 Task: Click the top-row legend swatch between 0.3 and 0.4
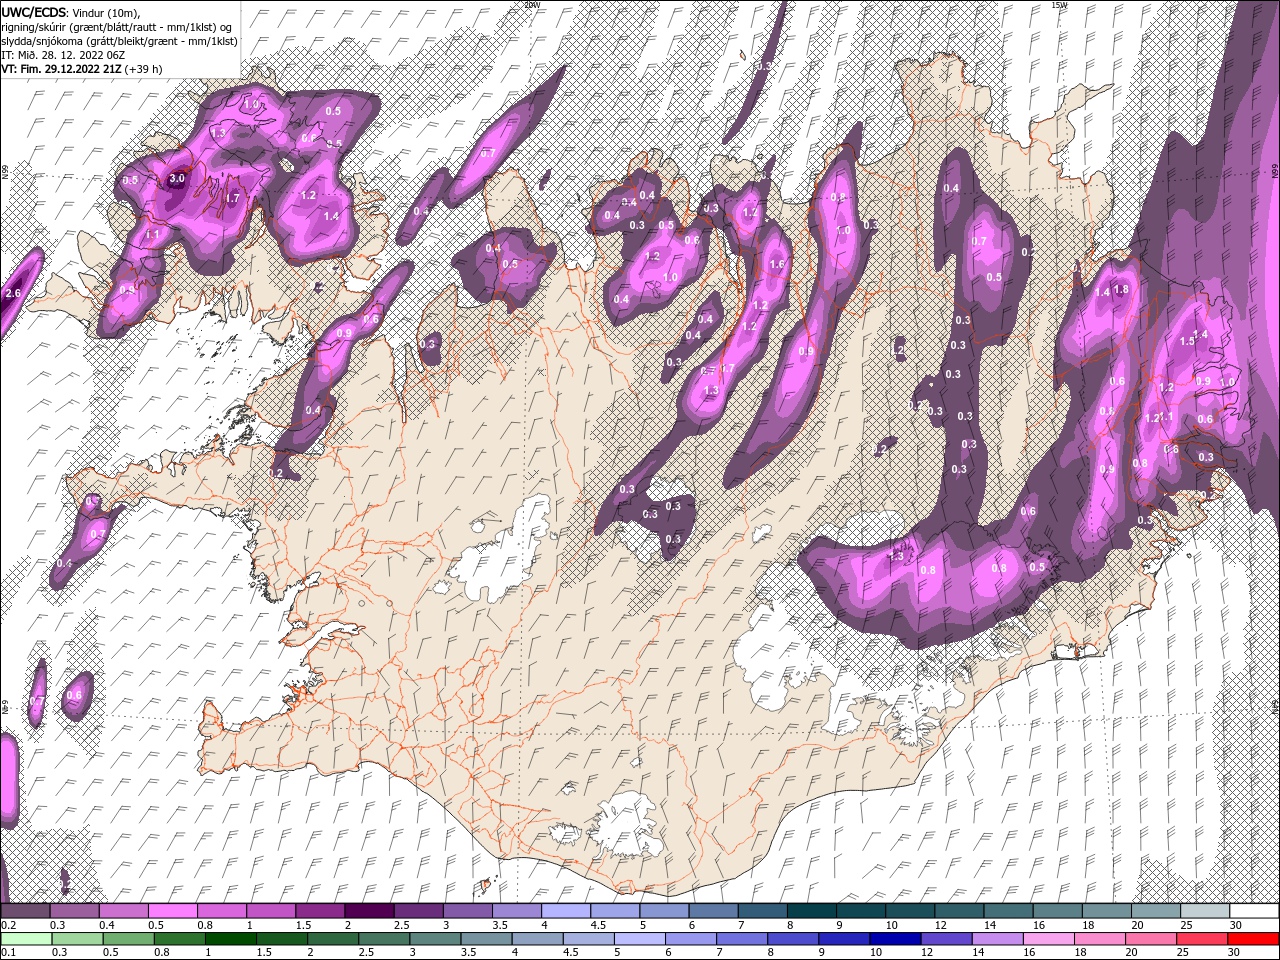pyautogui.click(x=74, y=911)
